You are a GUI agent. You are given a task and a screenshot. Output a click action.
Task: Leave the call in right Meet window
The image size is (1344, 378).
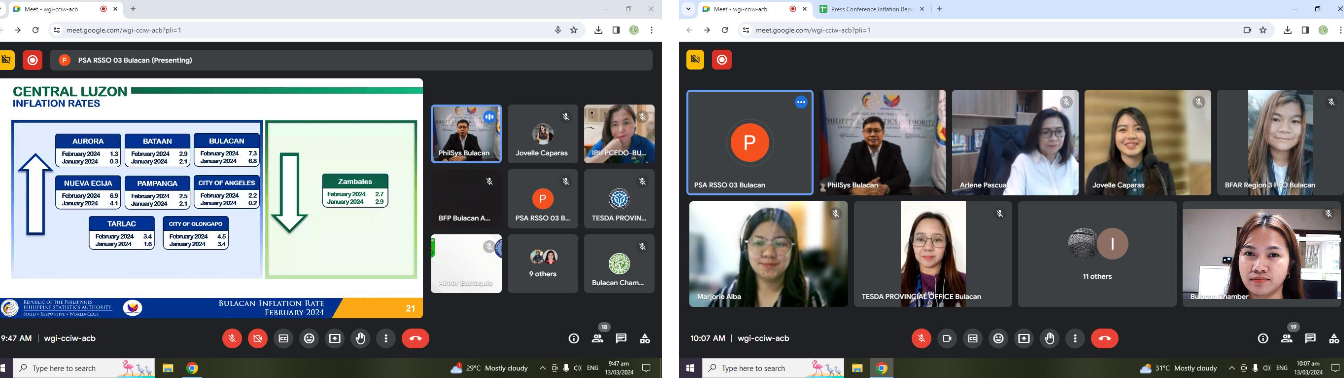point(1106,338)
